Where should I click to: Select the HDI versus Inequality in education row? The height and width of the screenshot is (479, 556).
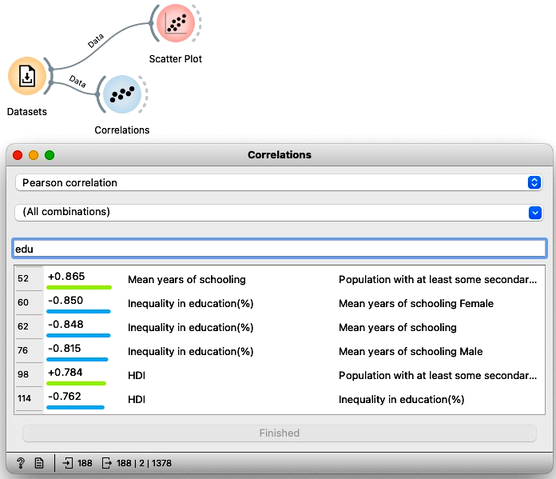(279, 399)
